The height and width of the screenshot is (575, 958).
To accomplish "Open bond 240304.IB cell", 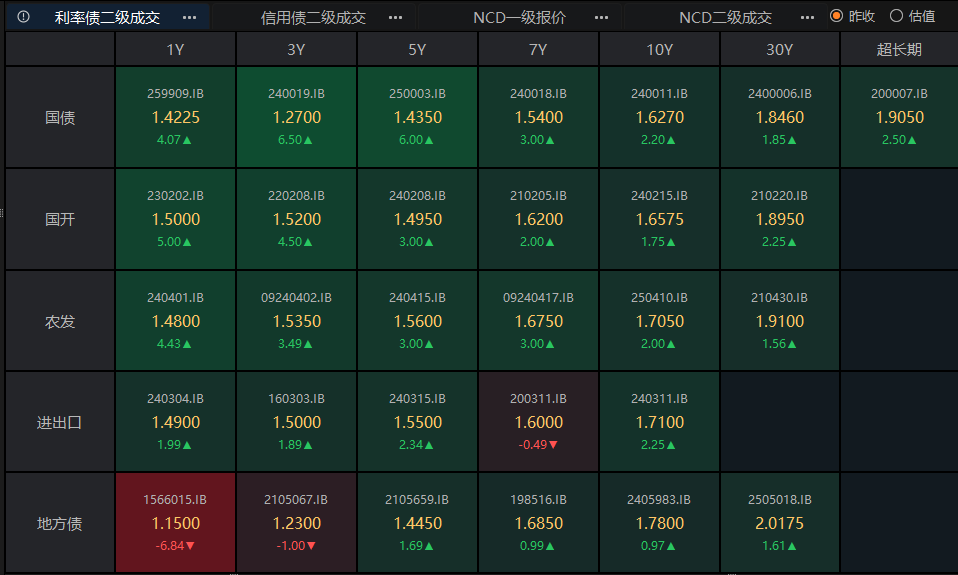I will click(x=175, y=422).
